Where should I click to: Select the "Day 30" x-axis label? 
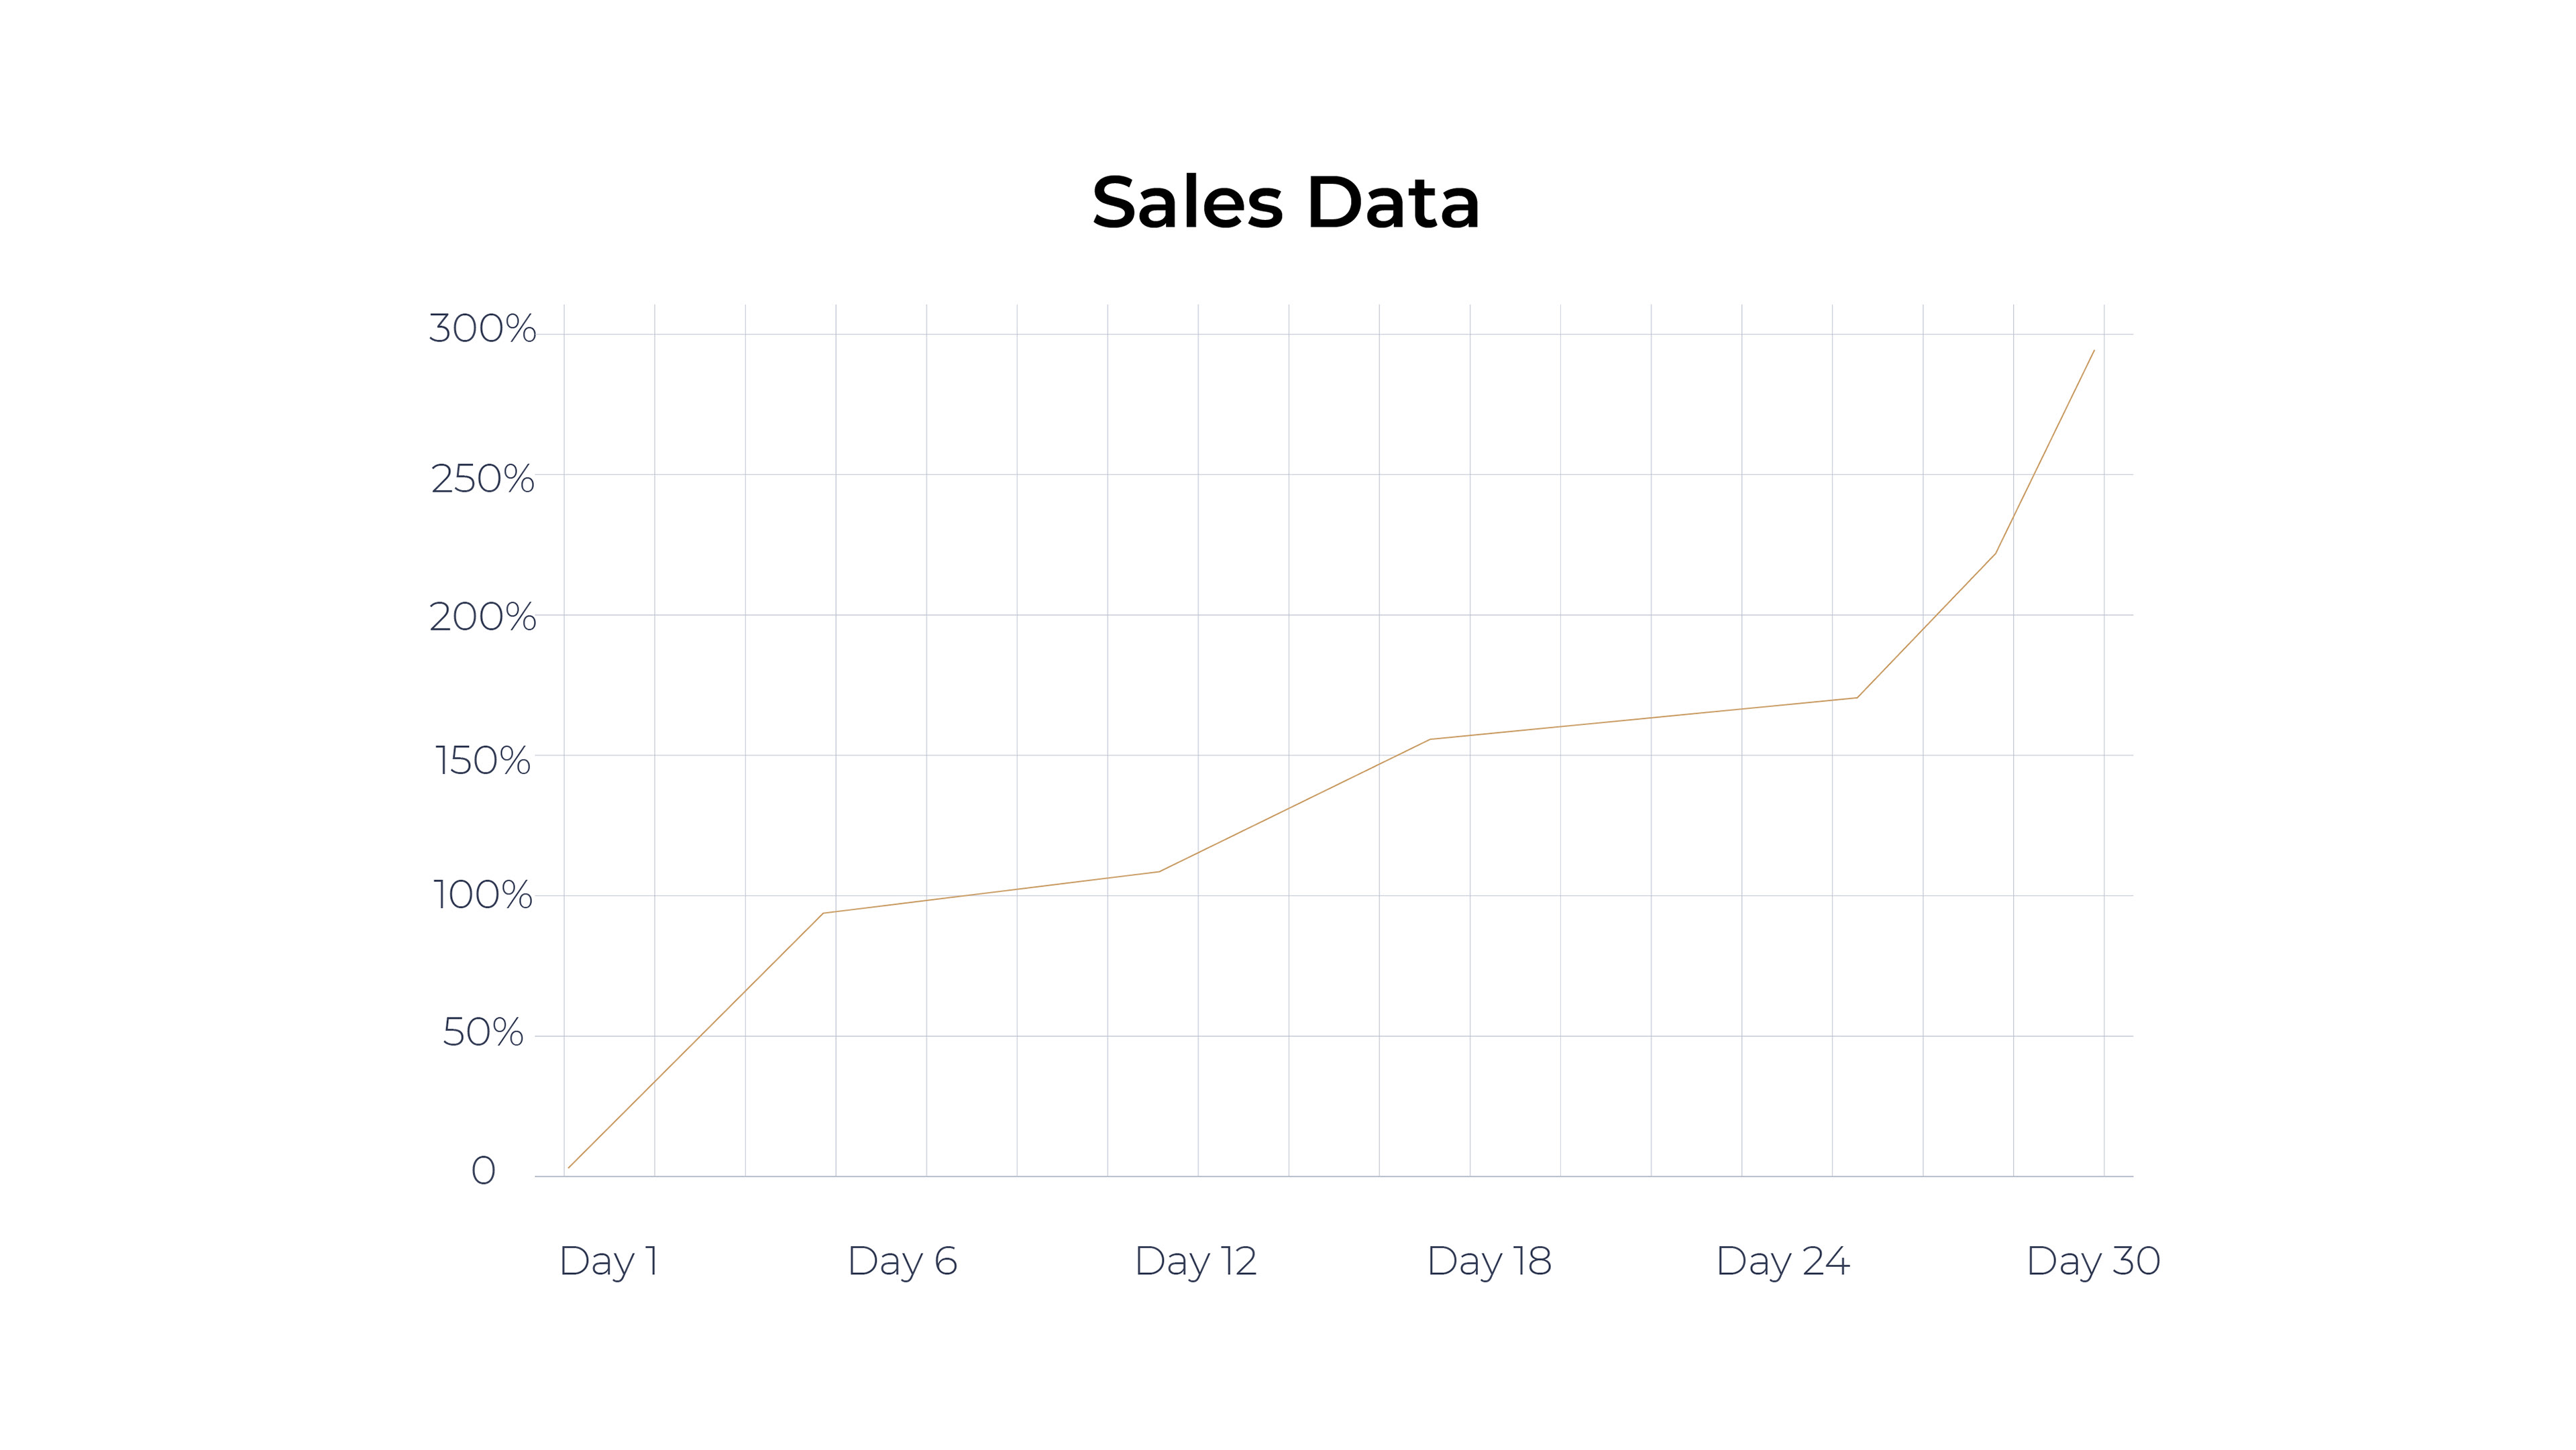tap(2092, 1262)
